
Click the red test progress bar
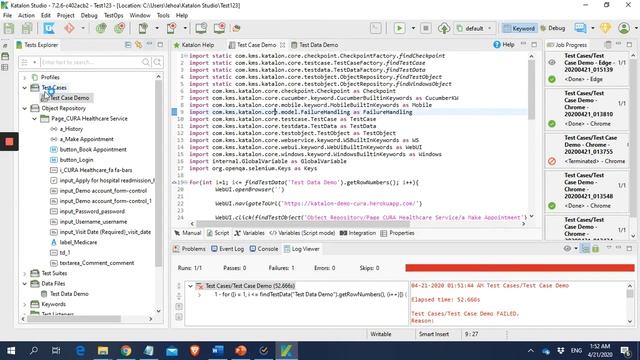pos(520,268)
